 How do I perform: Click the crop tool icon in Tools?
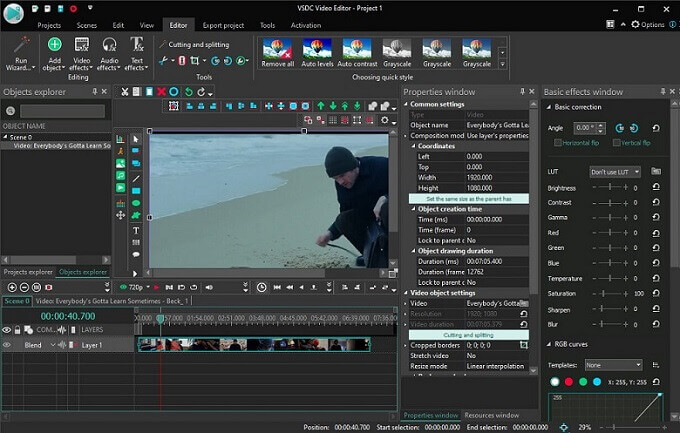pos(195,61)
